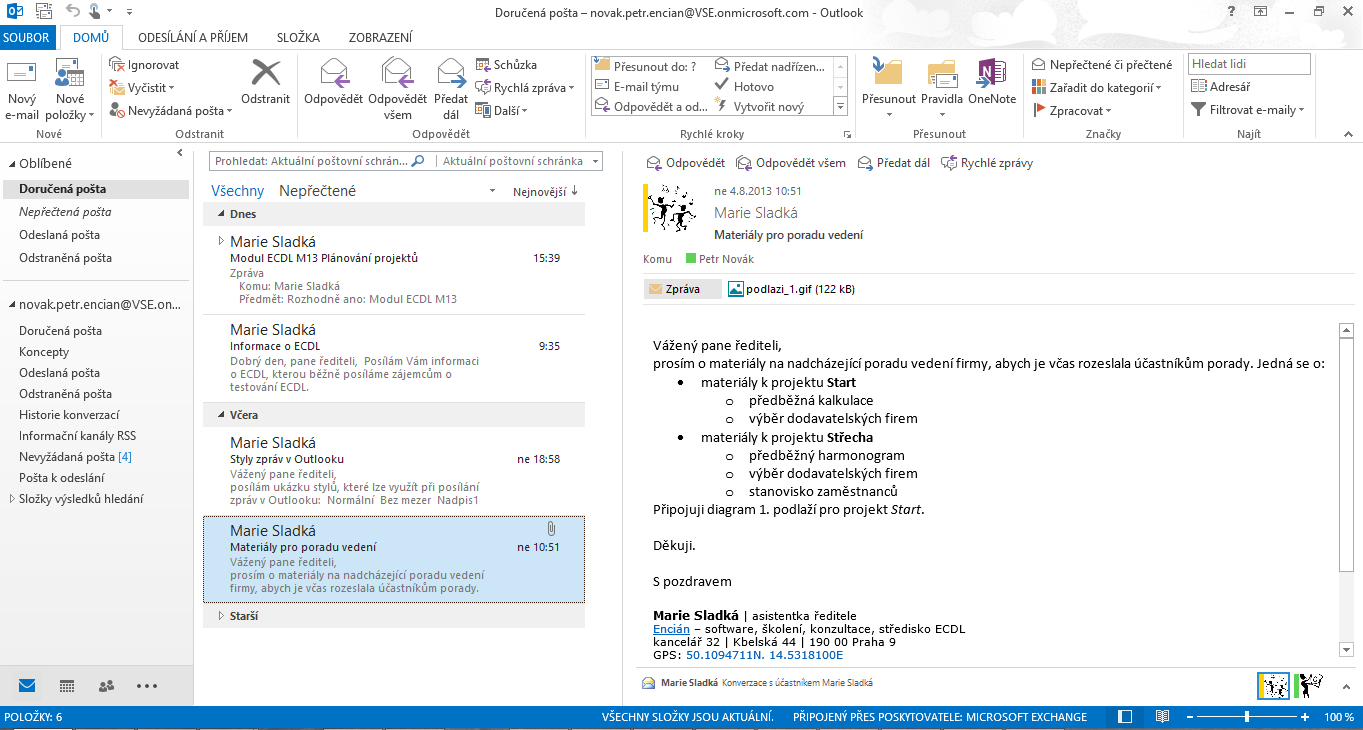Click the Ignorovat conversation button
The width and height of the screenshot is (1363, 730).
[x=145, y=65]
